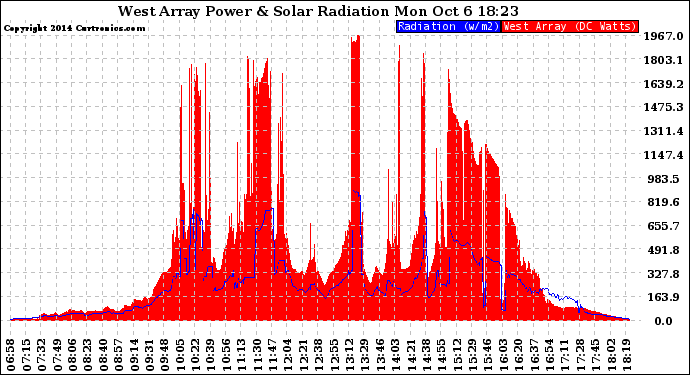The width and height of the screenshot is (690, 375).
Task: Click the 14:03 time label
Action: pyautogui.click(x=395, y=355)
